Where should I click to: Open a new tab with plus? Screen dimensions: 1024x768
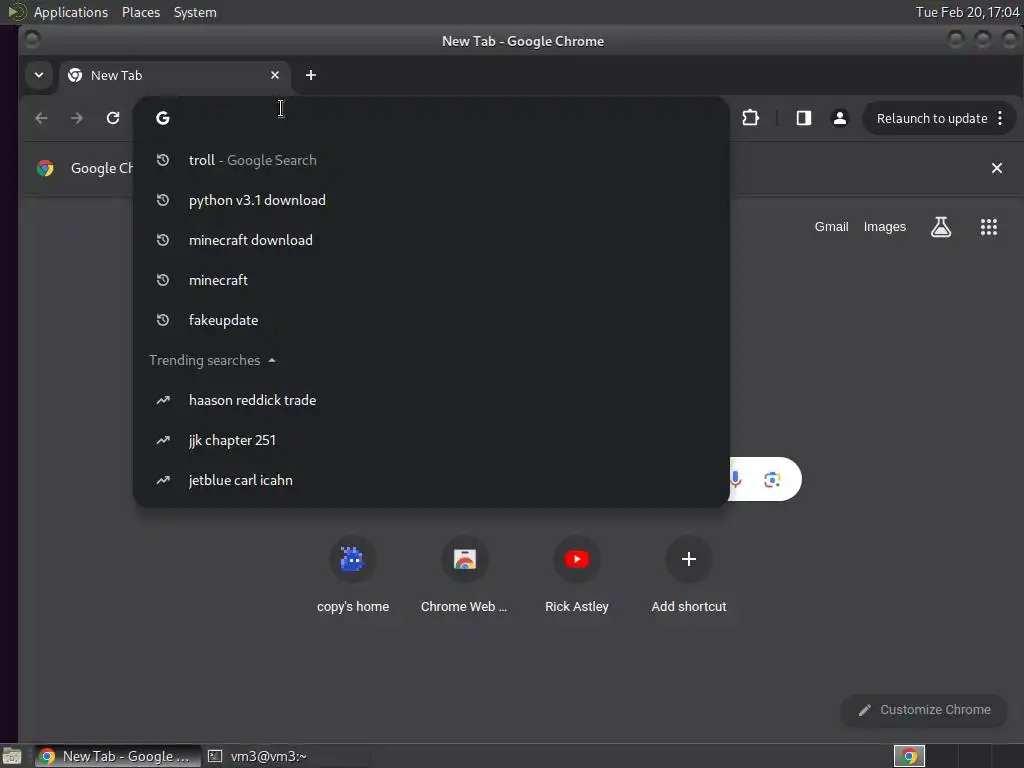[311, 75]
